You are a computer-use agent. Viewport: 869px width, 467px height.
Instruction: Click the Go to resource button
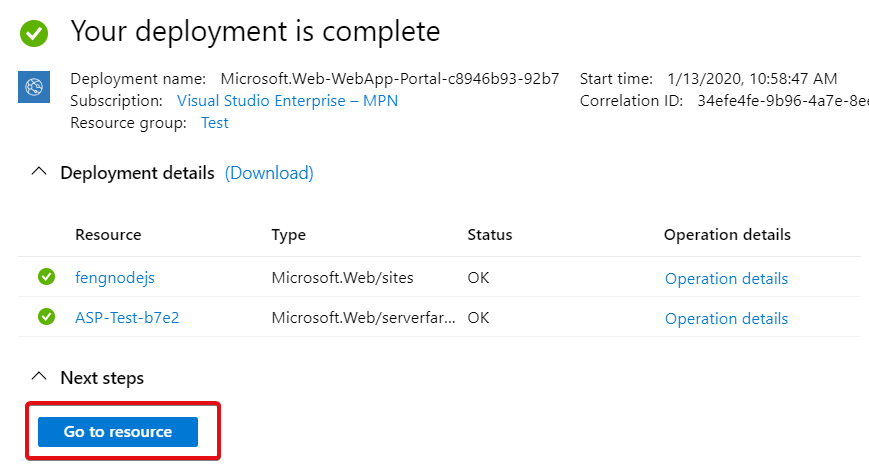click(x=117, y=432)
